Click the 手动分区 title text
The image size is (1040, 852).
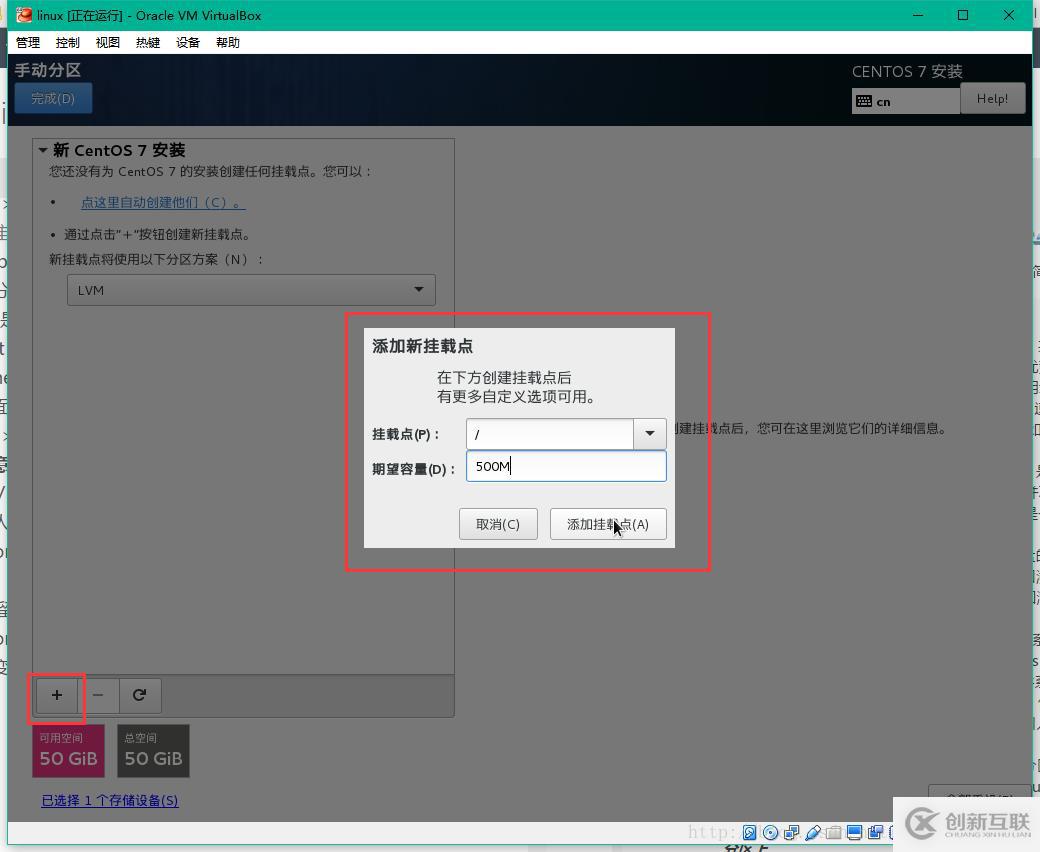click(48, 70)
